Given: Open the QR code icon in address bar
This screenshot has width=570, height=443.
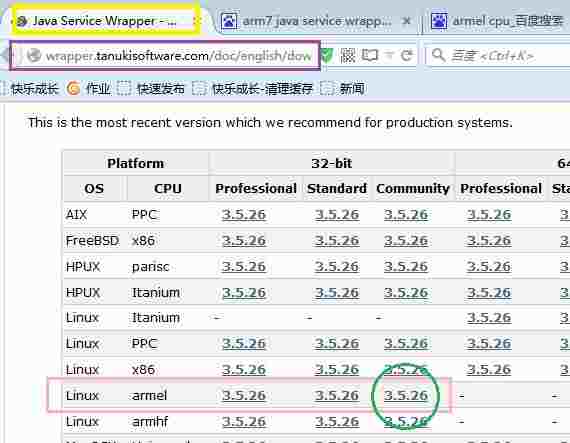Looking at the screenshot, I should point(348,56).
